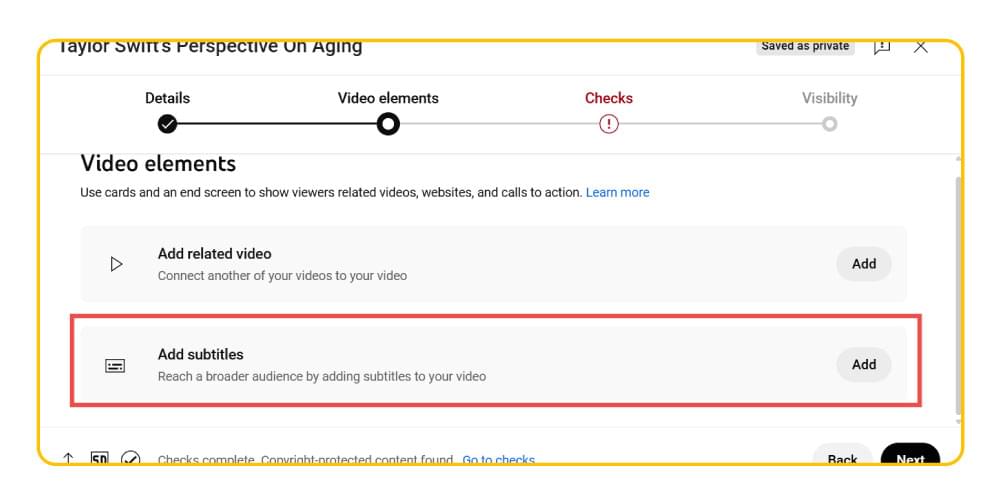Click the 'Checks complete. Copyright-protected content found' text
Screen dimensions: 1000x504
(x=305, y=459)
